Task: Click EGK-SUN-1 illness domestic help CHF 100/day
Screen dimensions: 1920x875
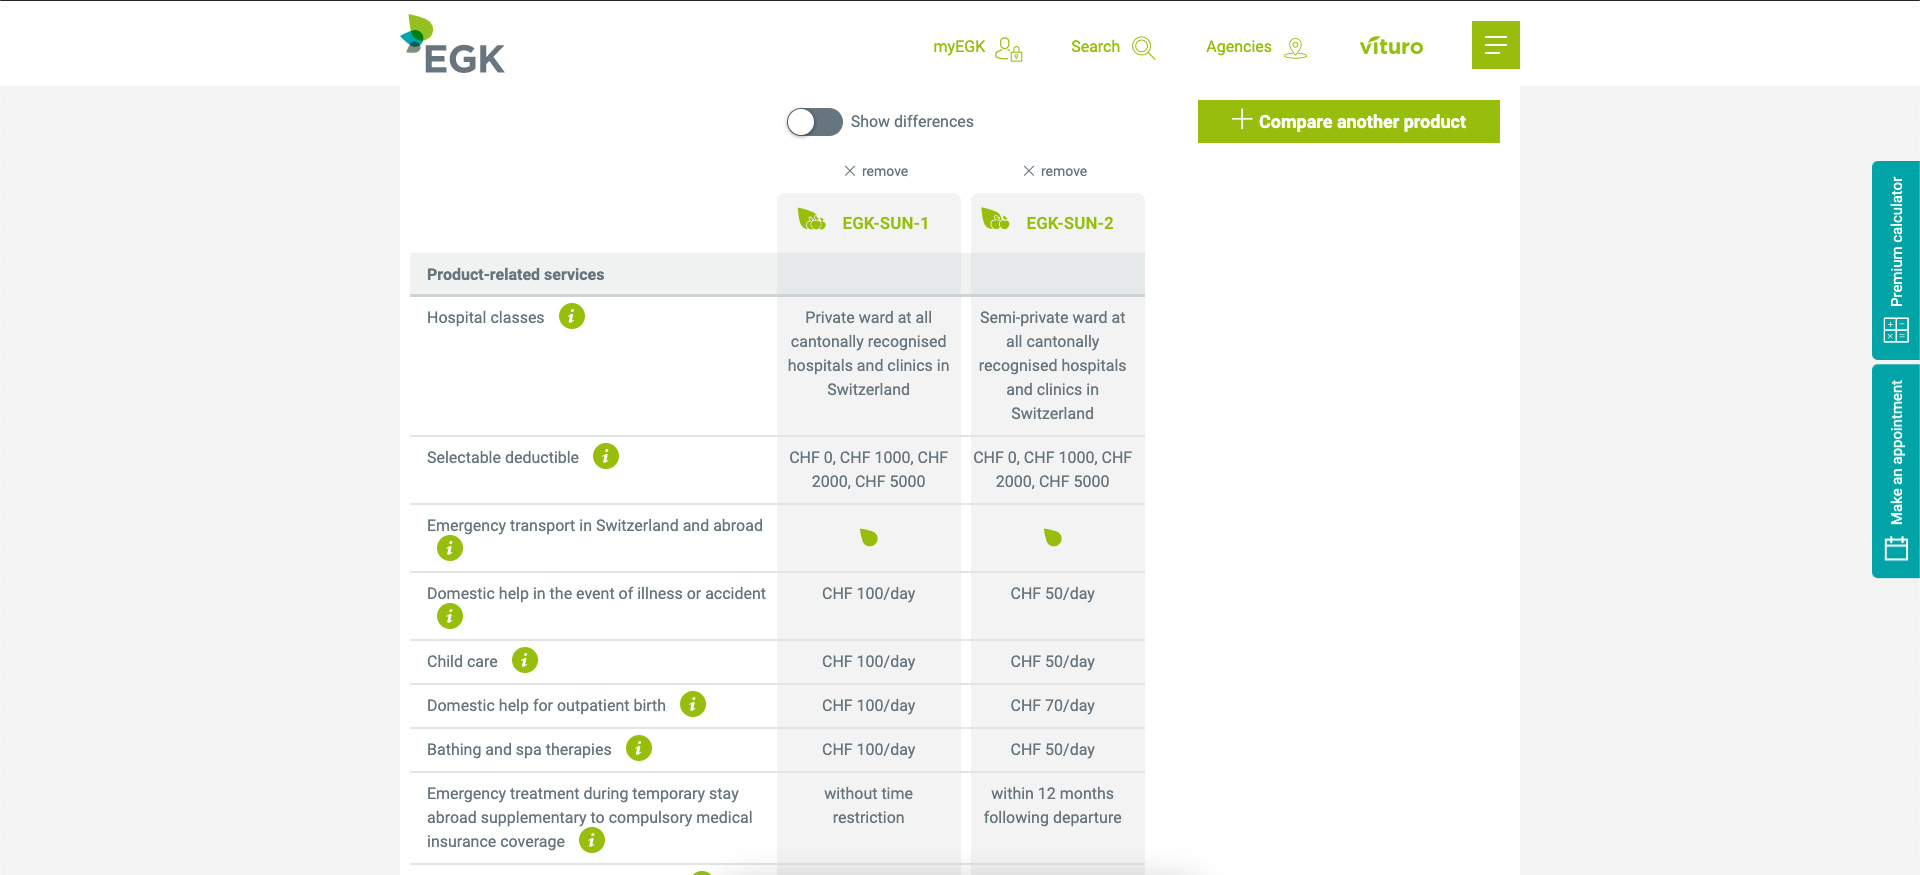Action: [868, 593]
